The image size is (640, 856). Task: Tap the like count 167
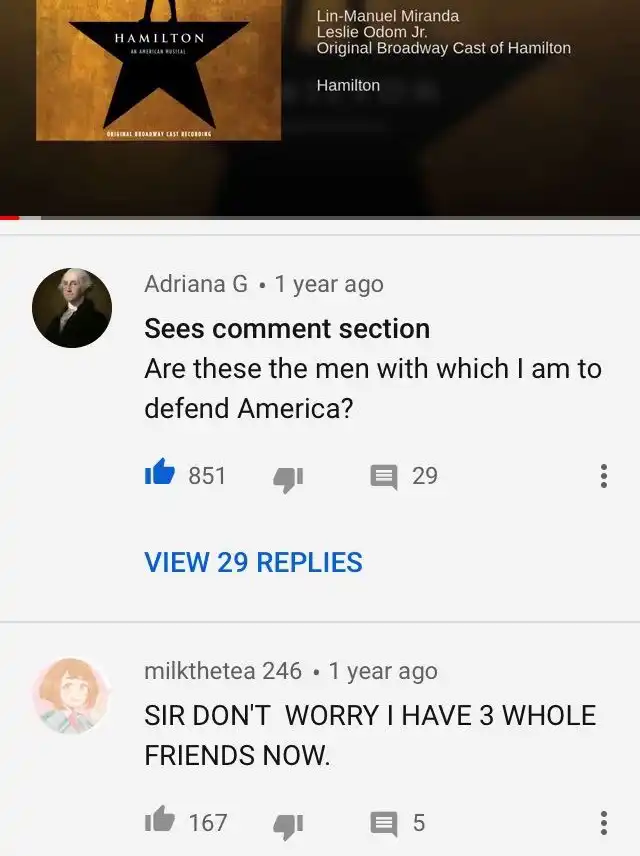pyautogui.click(x=208, y=823)
